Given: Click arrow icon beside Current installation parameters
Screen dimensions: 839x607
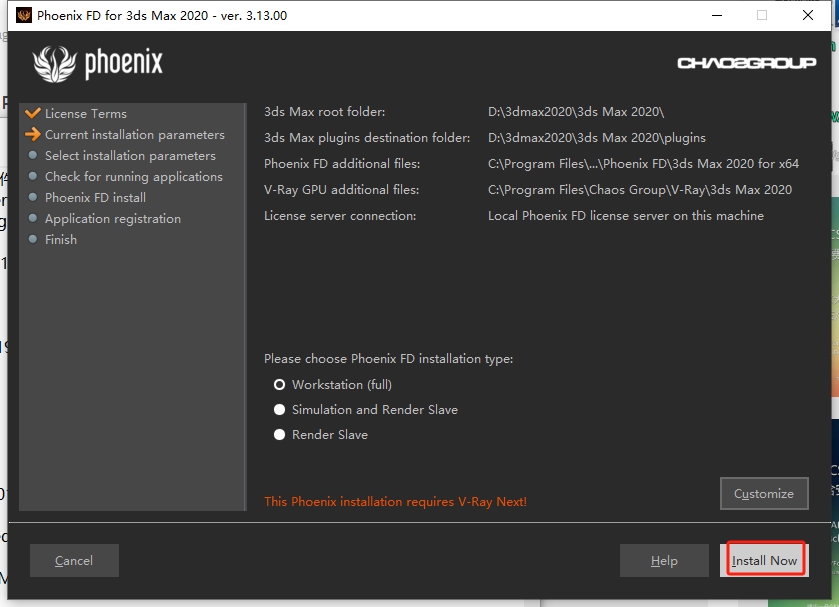Looking at the screenshot, I should [x=33, y=134].
